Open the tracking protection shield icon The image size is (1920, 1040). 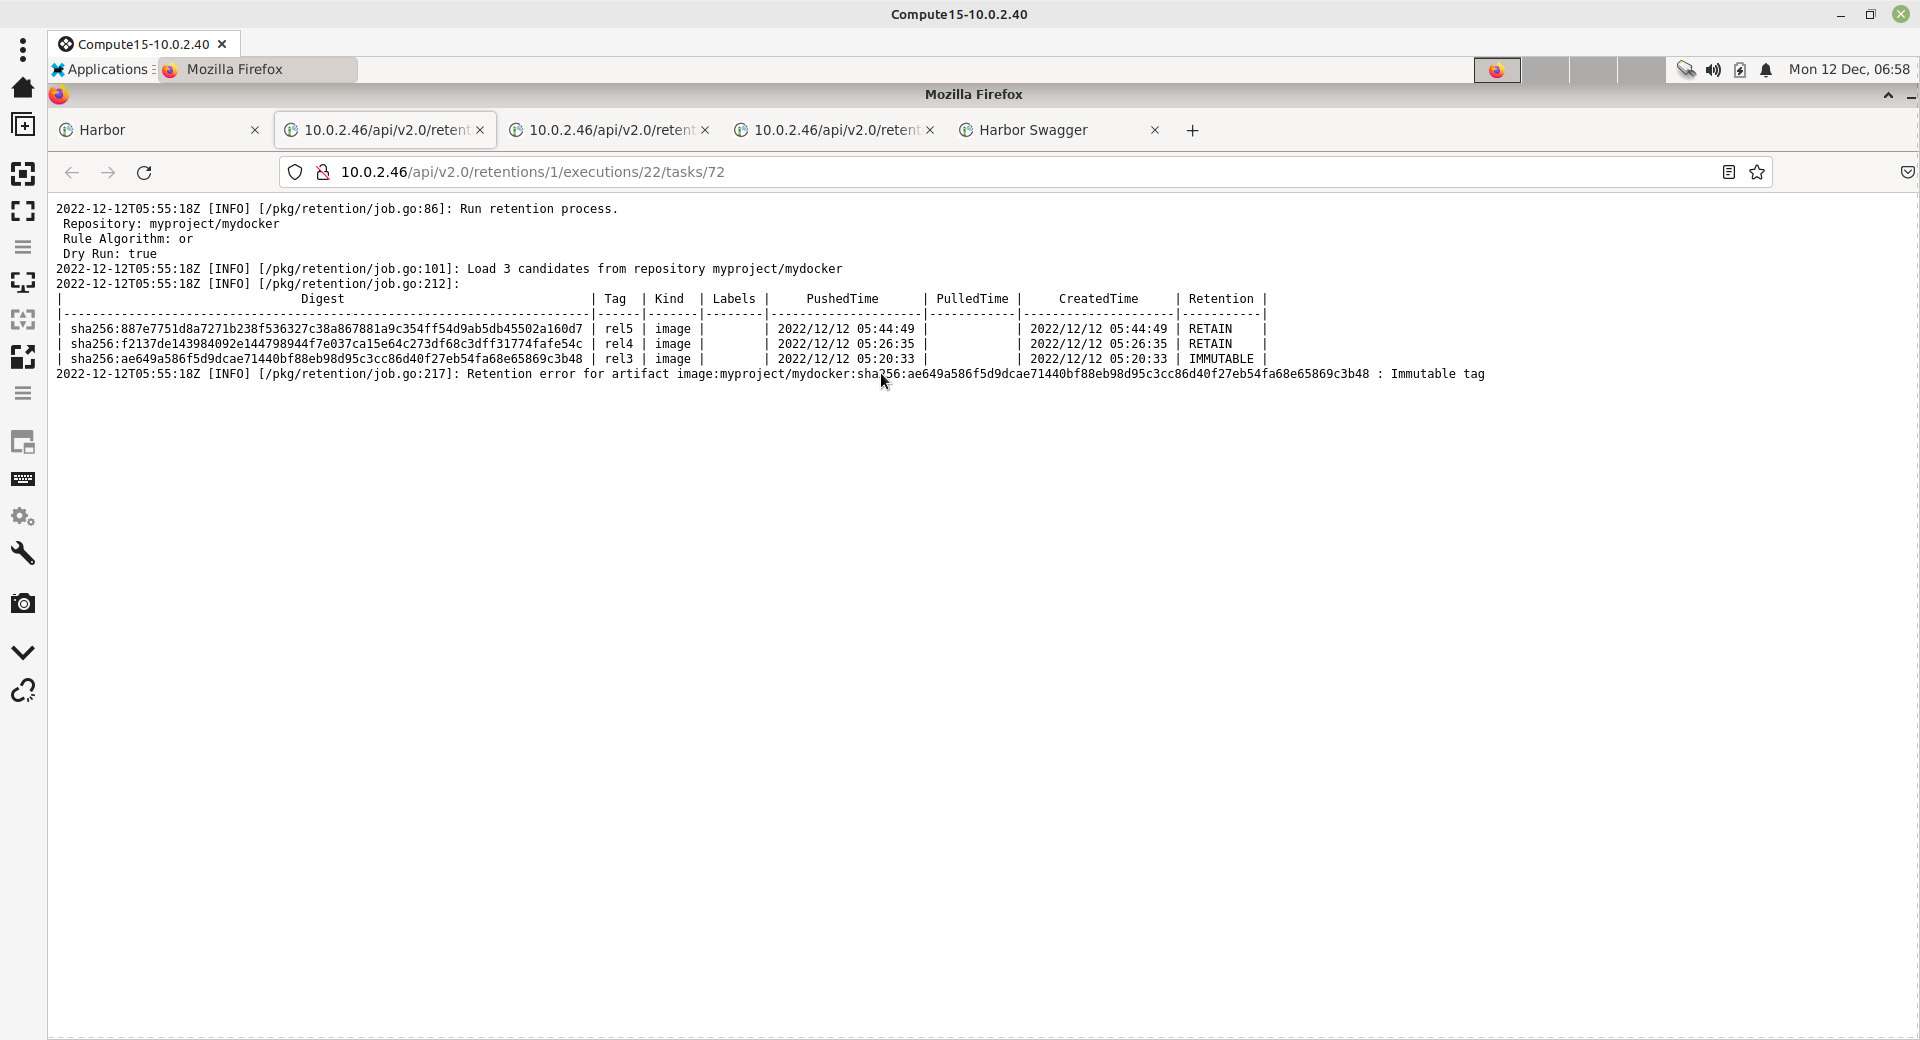point(295,173)
